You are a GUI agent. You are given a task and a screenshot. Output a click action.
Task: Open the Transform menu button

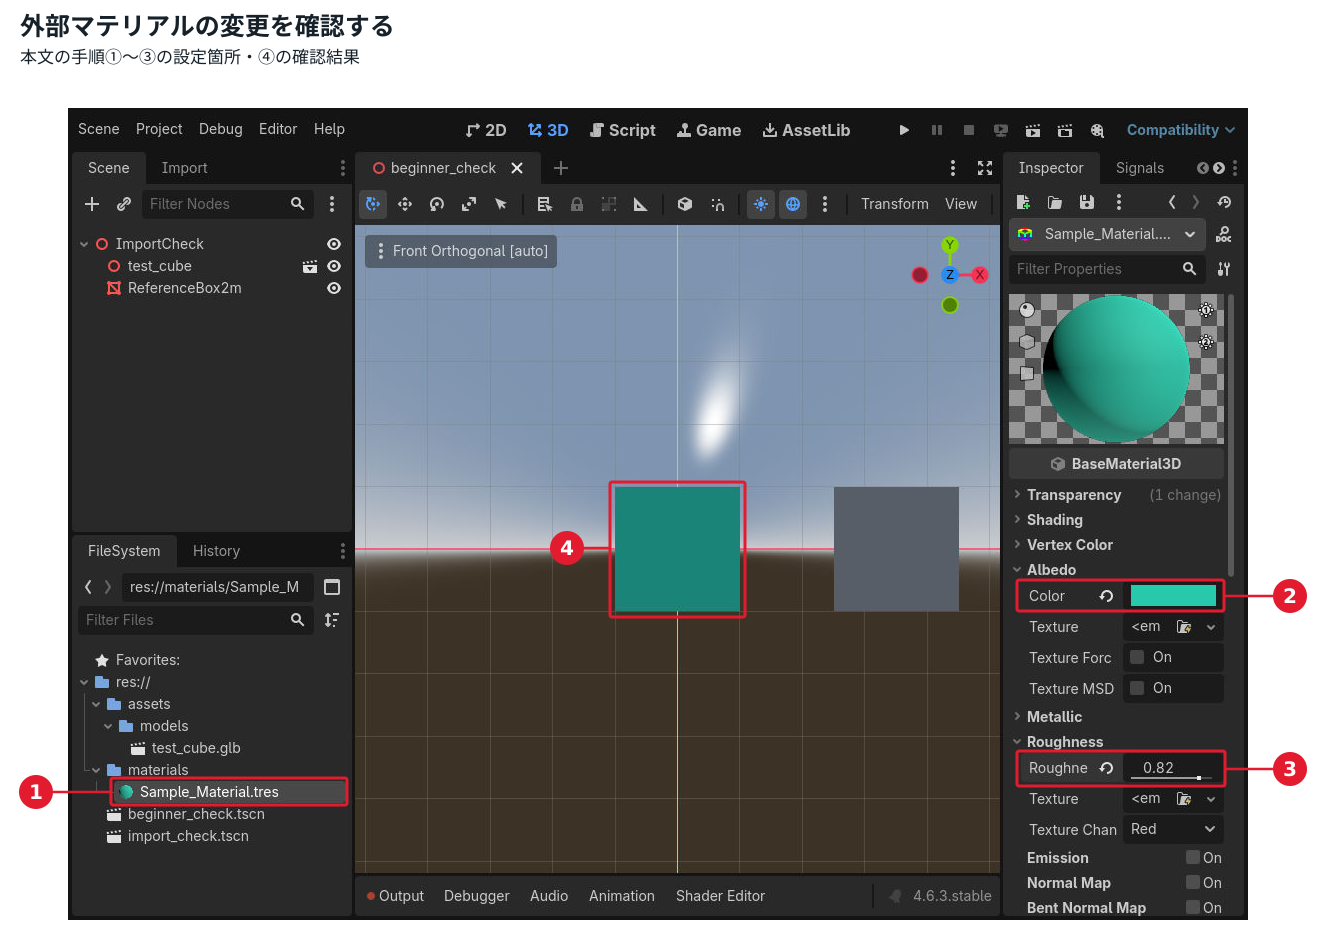tap(895, 204)
